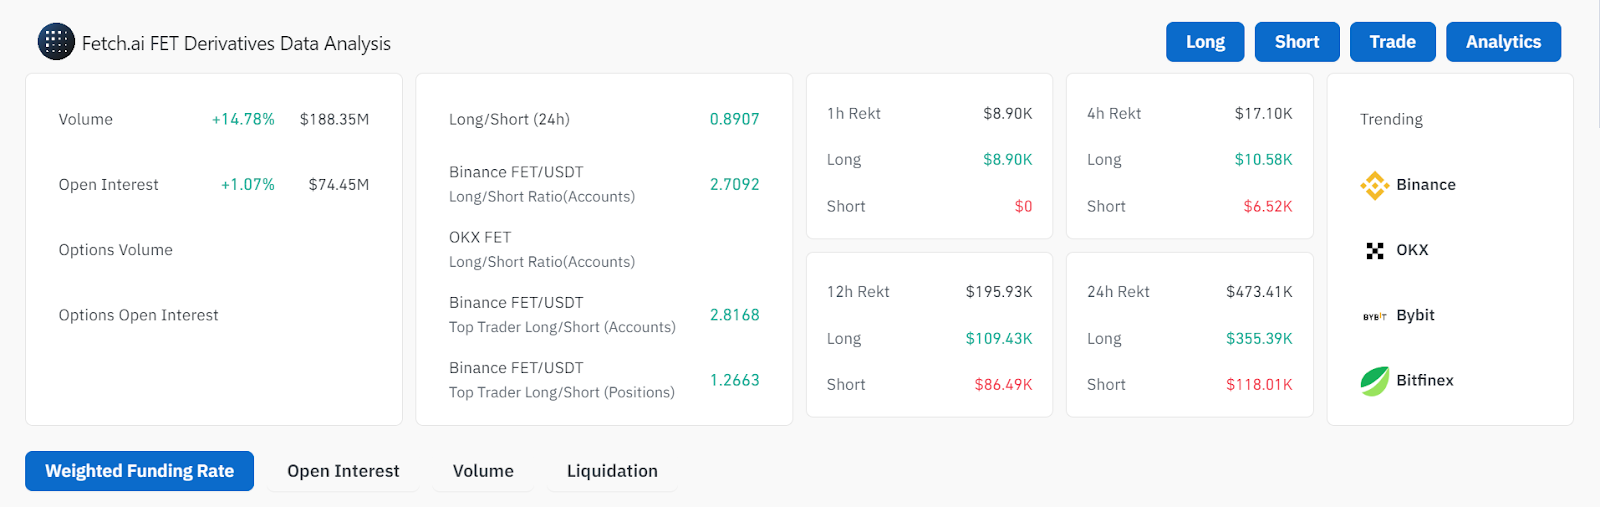Viewport: 1600px width, 507px height.
Task: Open the Trade button
Action: coord(1392,42)
